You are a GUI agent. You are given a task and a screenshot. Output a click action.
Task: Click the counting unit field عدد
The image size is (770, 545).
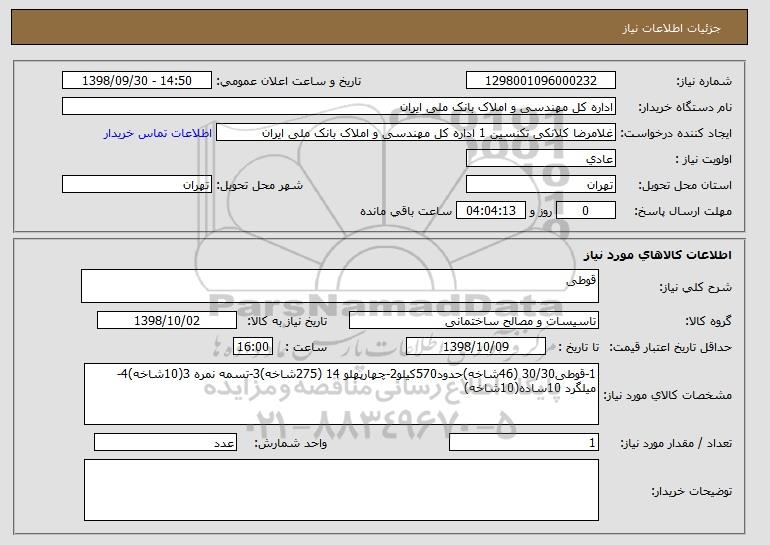(165, 442)
